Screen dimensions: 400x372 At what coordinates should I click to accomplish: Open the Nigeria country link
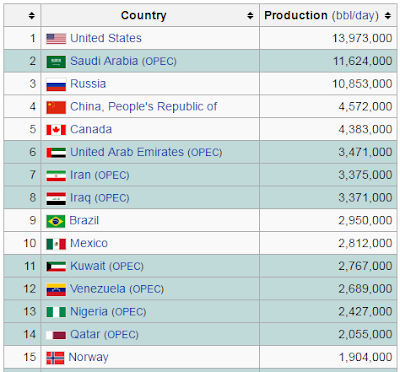click(89, 312)
